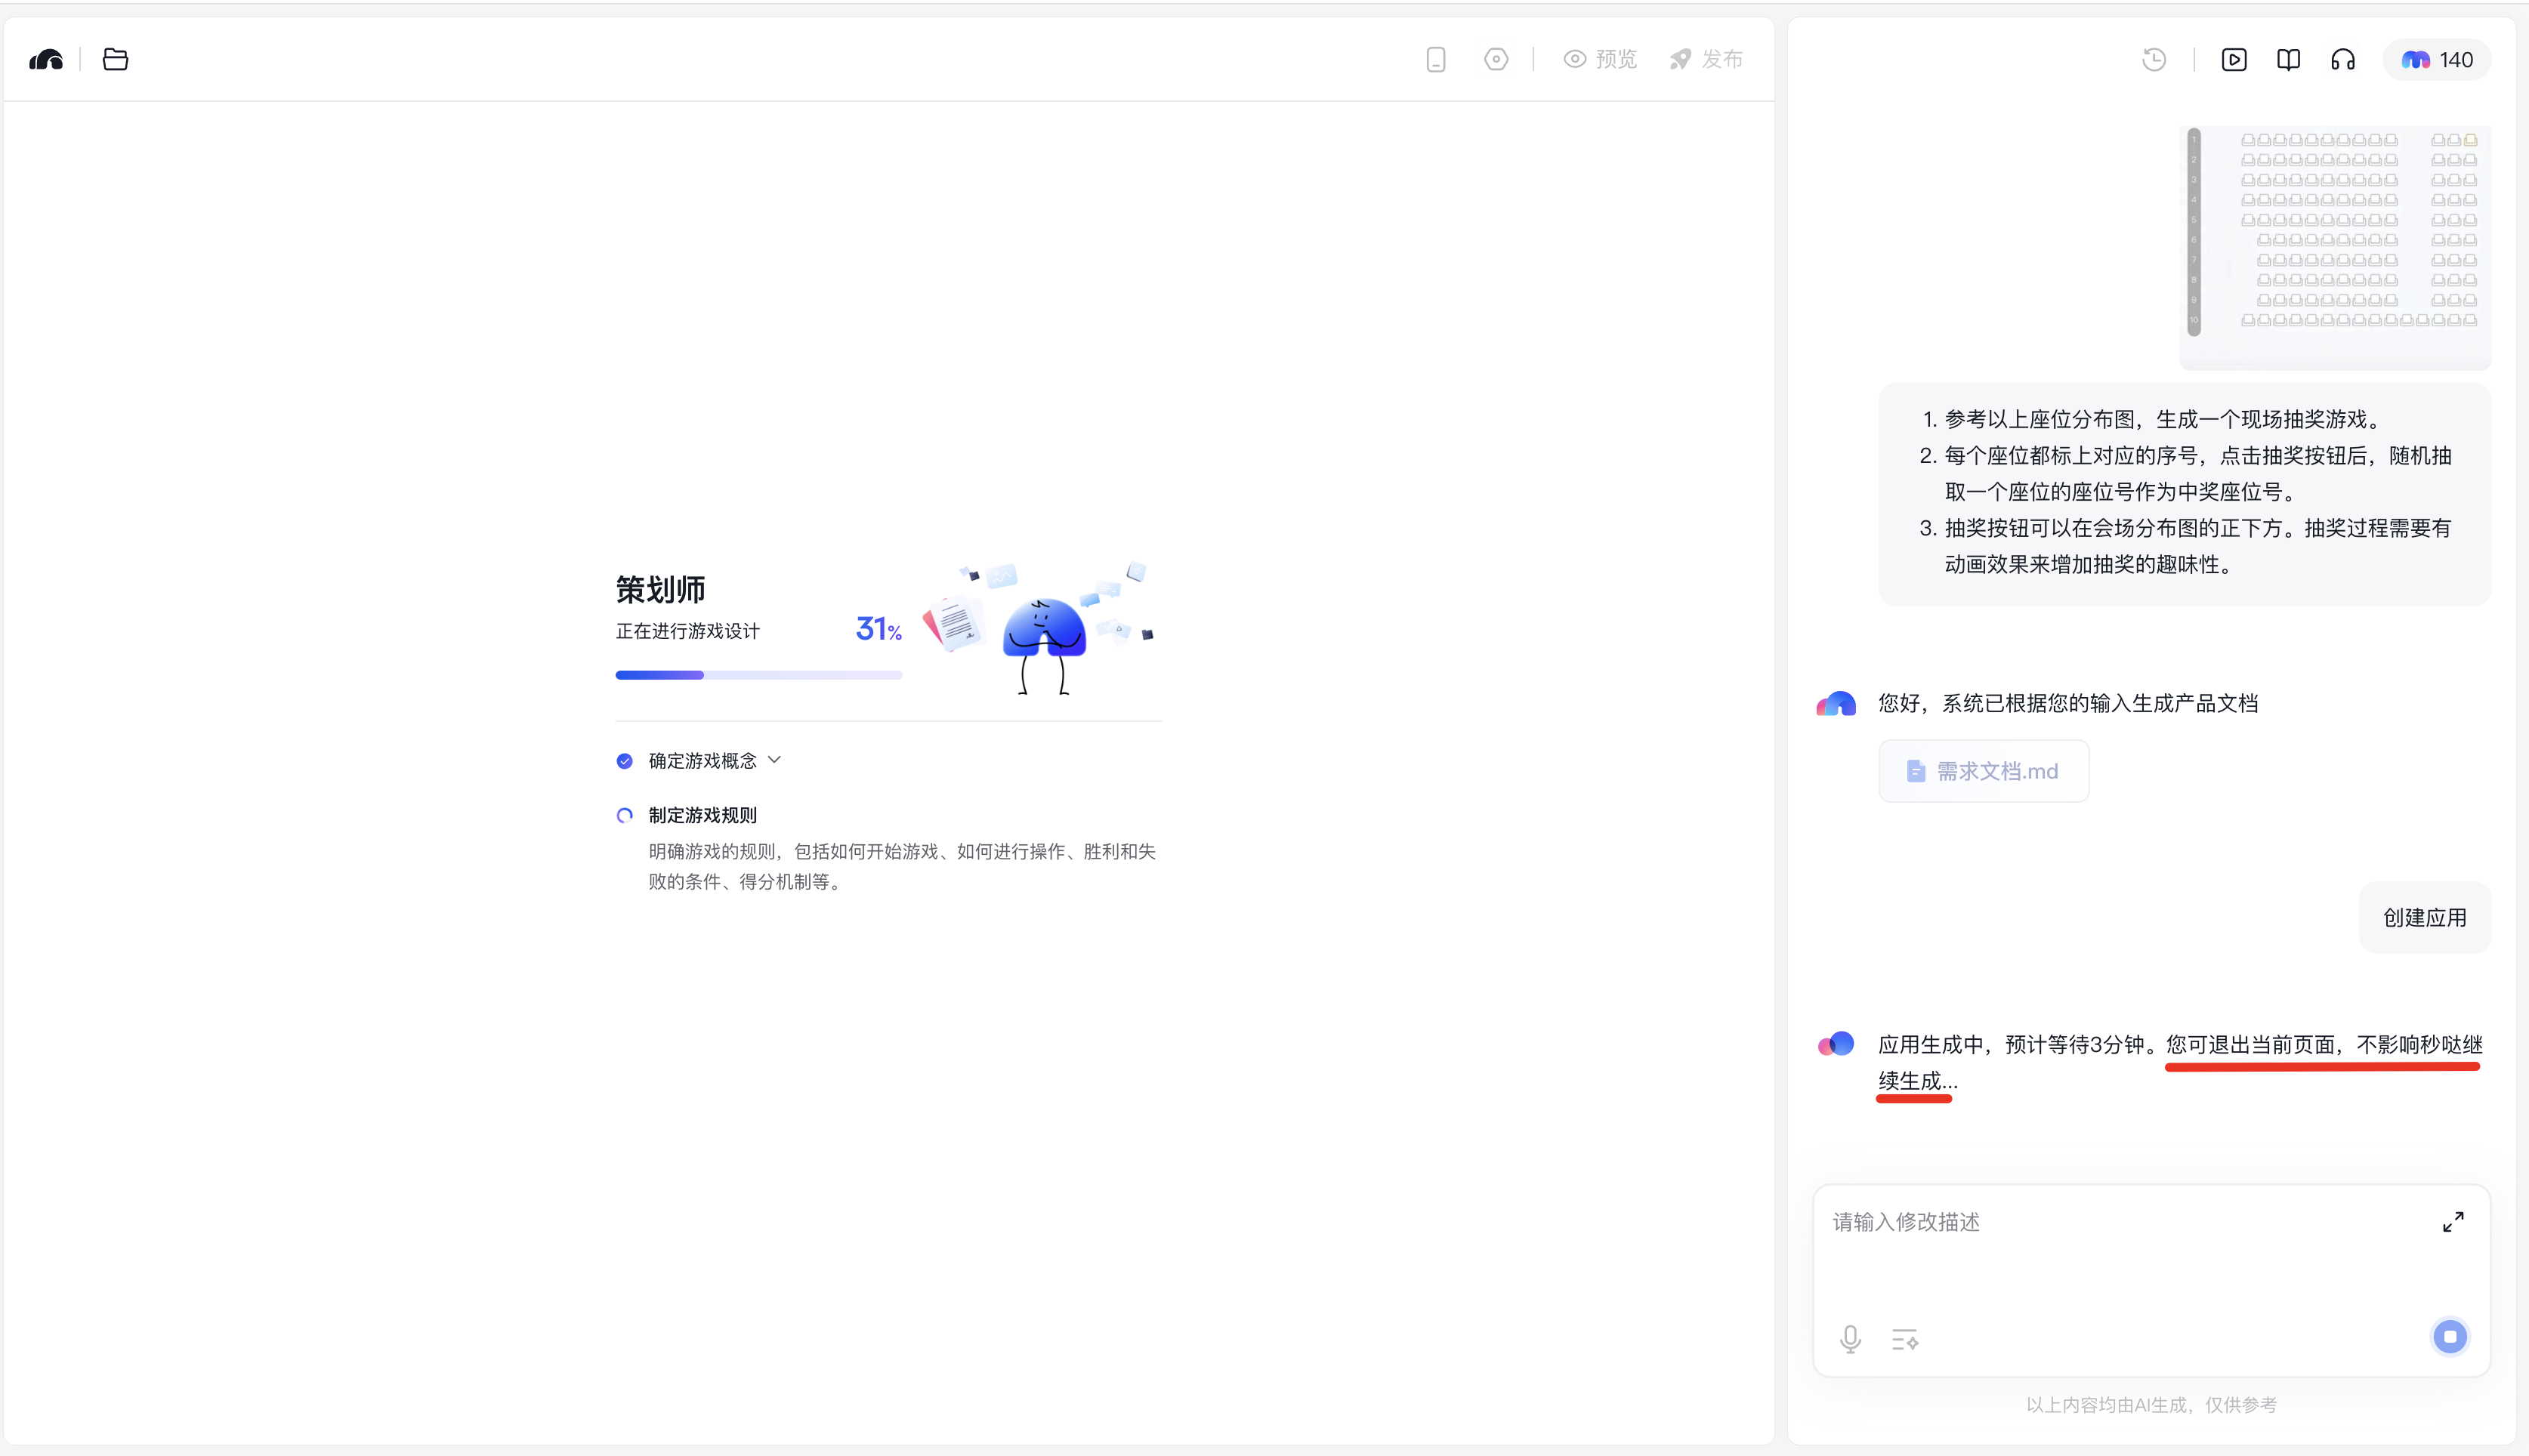Open the seating chart image thumbnail
Image resolution: width=2529 pixels, height=1456 pixels.
2335,246
